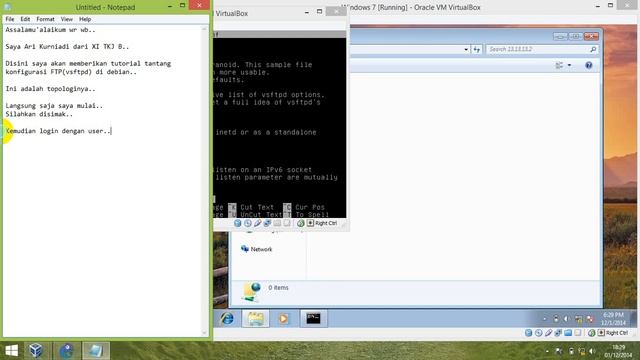640x360 pixels.
Task: Click host volume speaker icon in system tray
Action: (592, 351)
